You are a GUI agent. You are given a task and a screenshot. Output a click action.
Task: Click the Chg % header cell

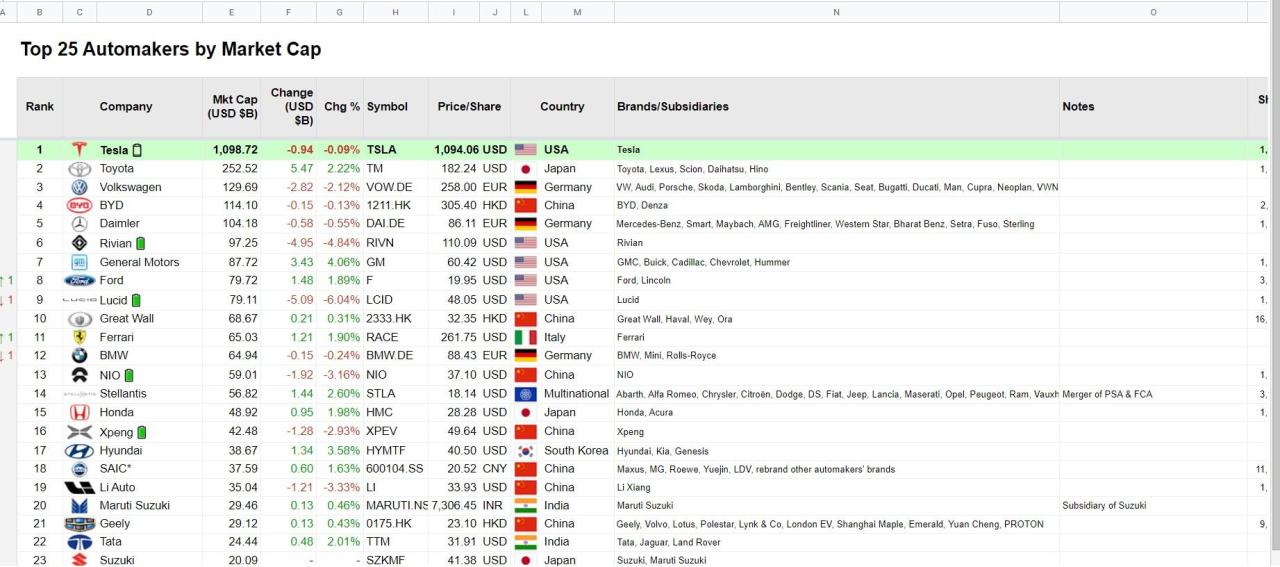pos(342,107)
